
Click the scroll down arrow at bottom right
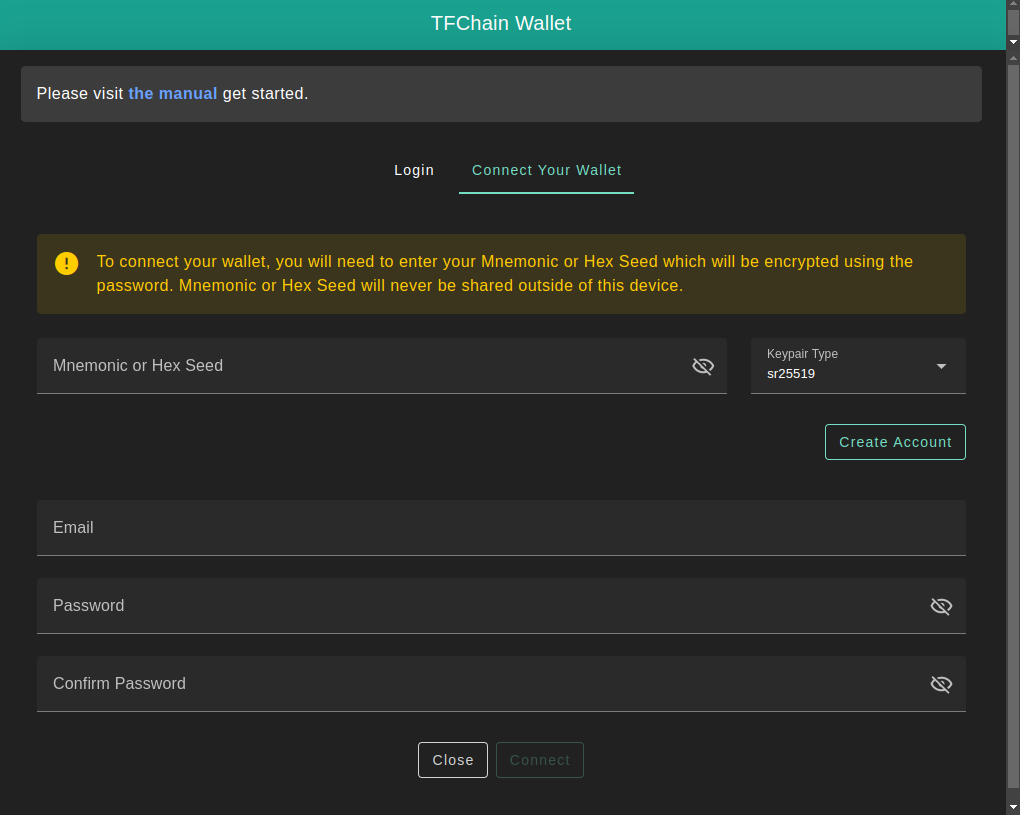1013,806
